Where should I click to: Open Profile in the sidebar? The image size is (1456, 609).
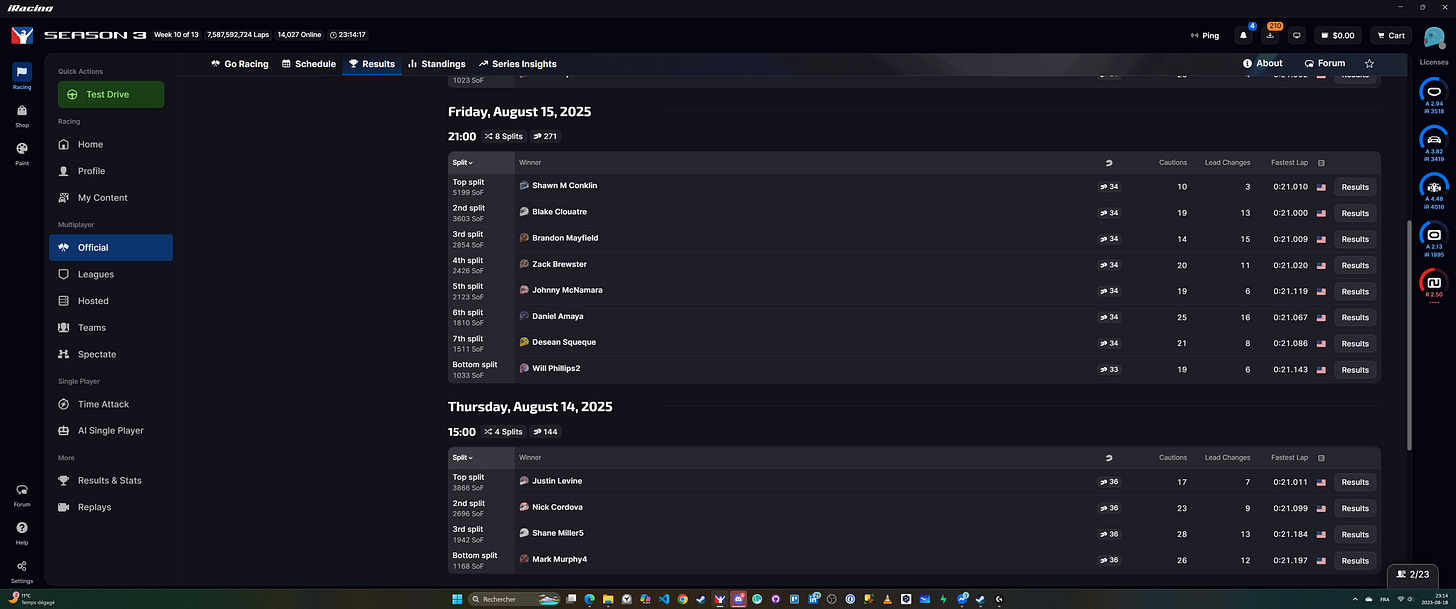pyautogui.click(x=111, y=171)
